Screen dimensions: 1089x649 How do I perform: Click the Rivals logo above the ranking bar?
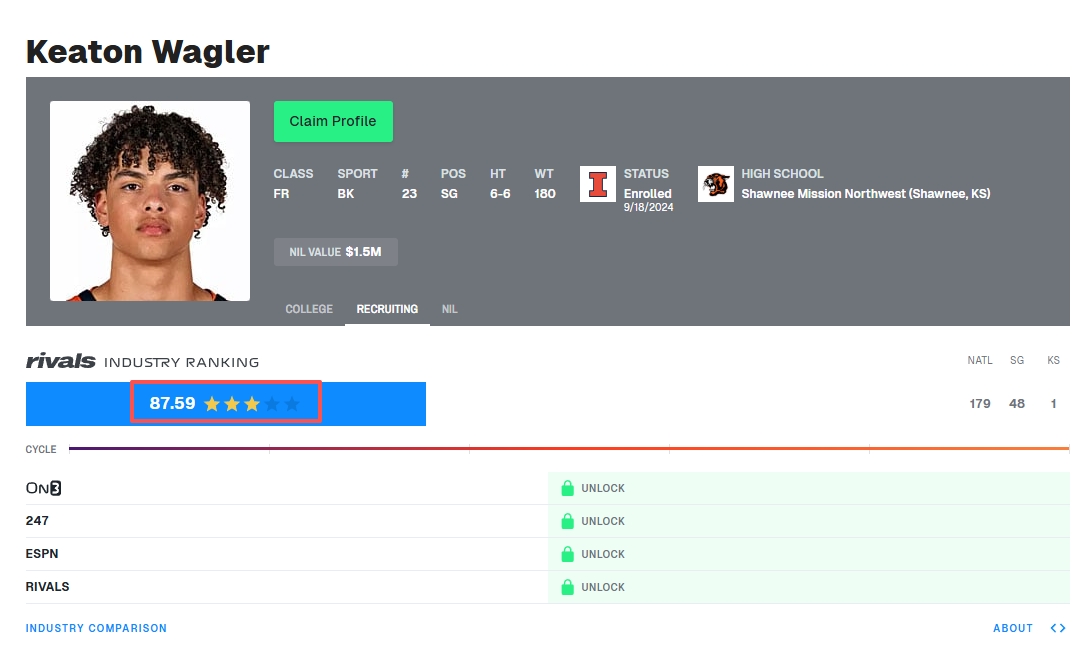click(61, 361)
